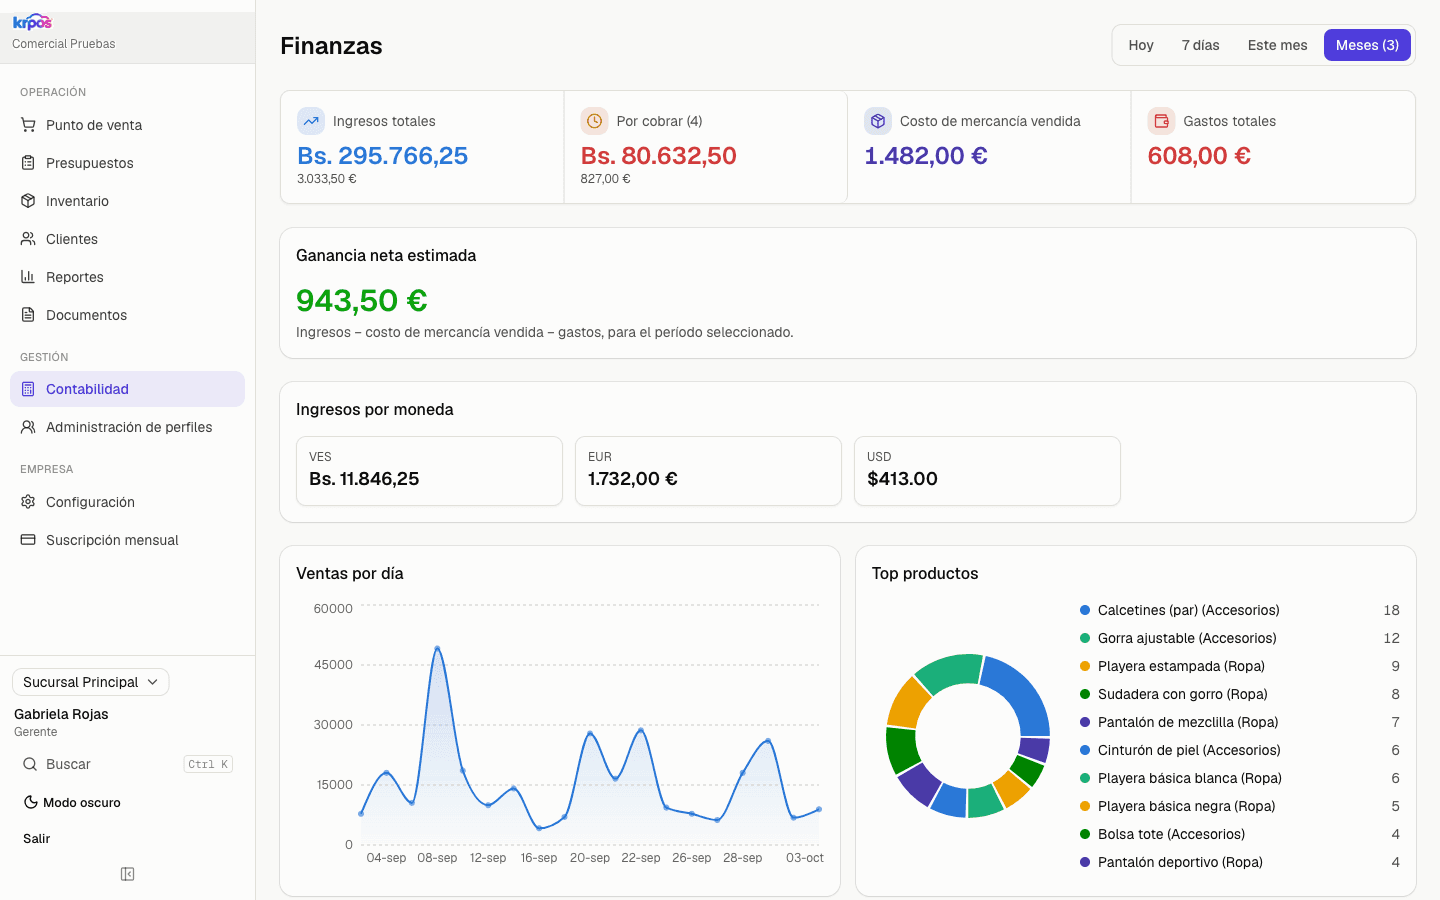Click the credit card icon for Suscripción mensual
Viewport: 1440px width, 900px height.
point(28,540)
